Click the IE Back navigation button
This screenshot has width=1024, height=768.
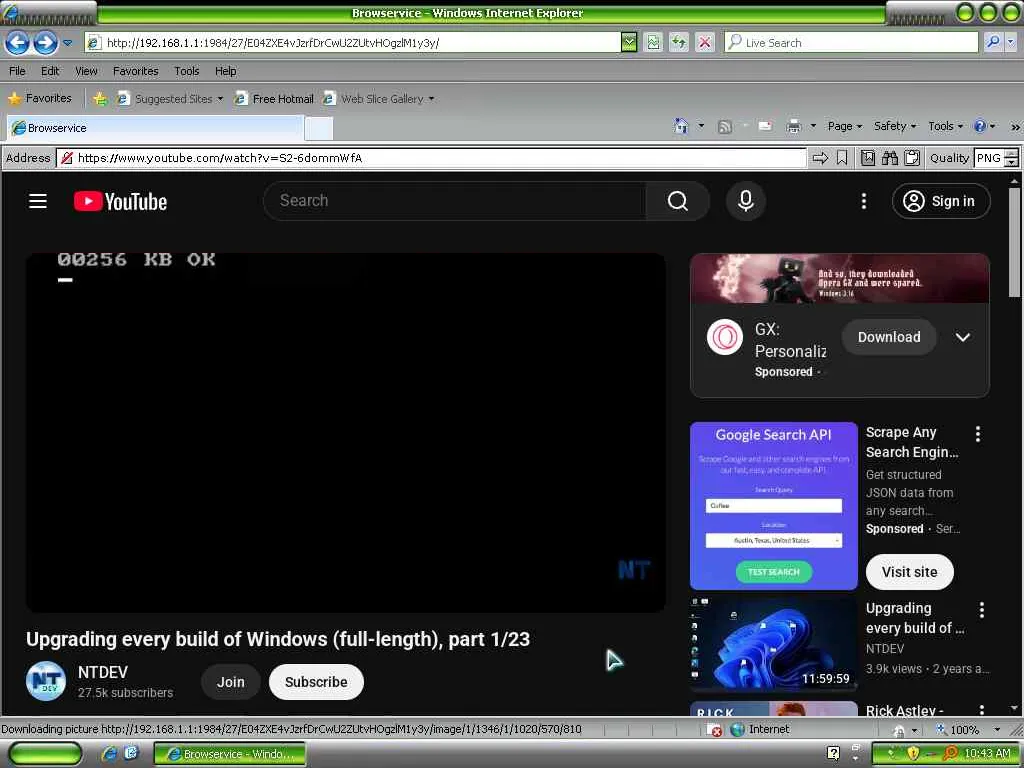18,43
